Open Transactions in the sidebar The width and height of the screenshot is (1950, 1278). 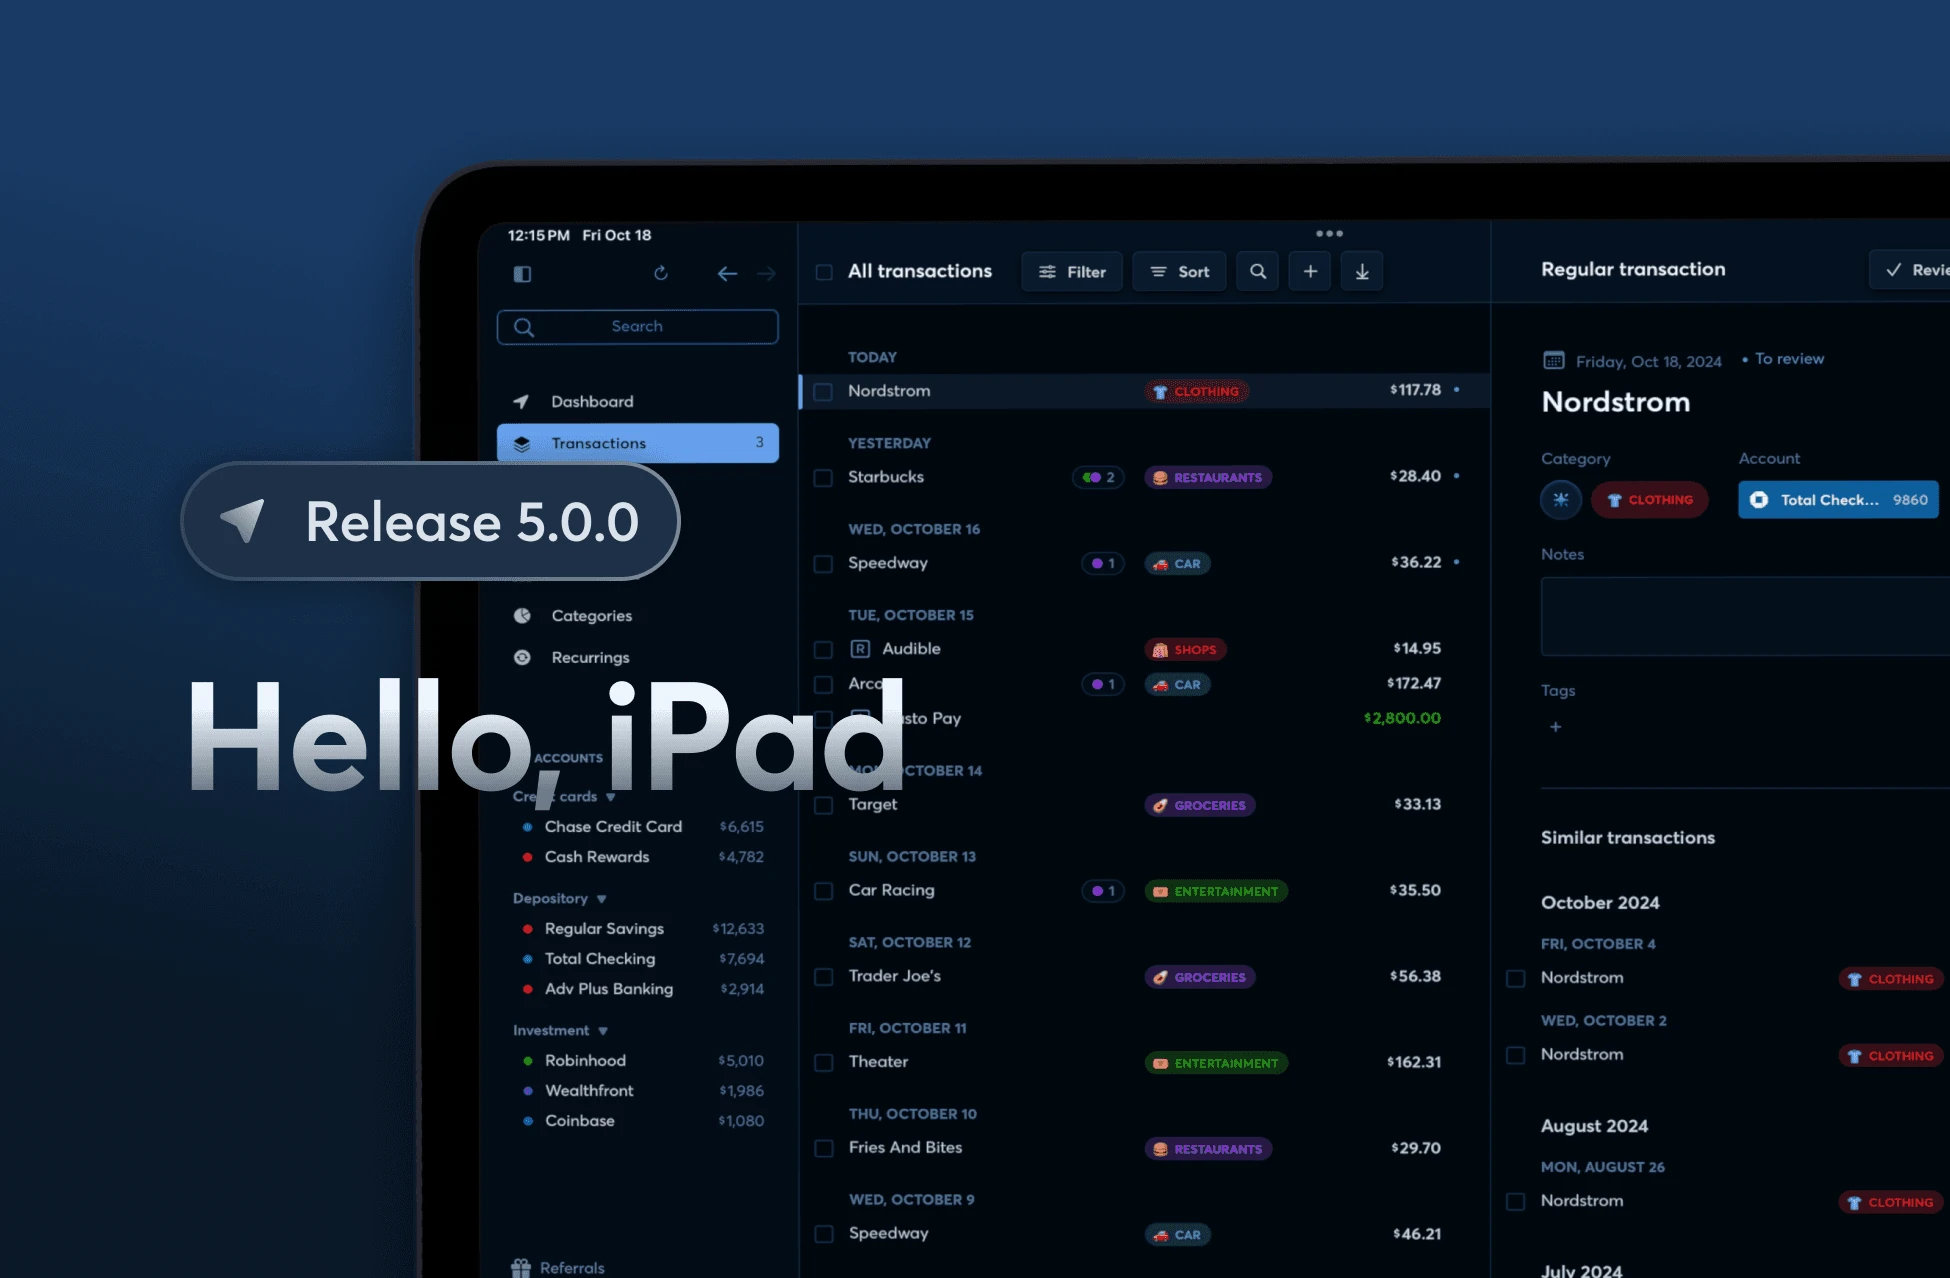click(638, 443)
